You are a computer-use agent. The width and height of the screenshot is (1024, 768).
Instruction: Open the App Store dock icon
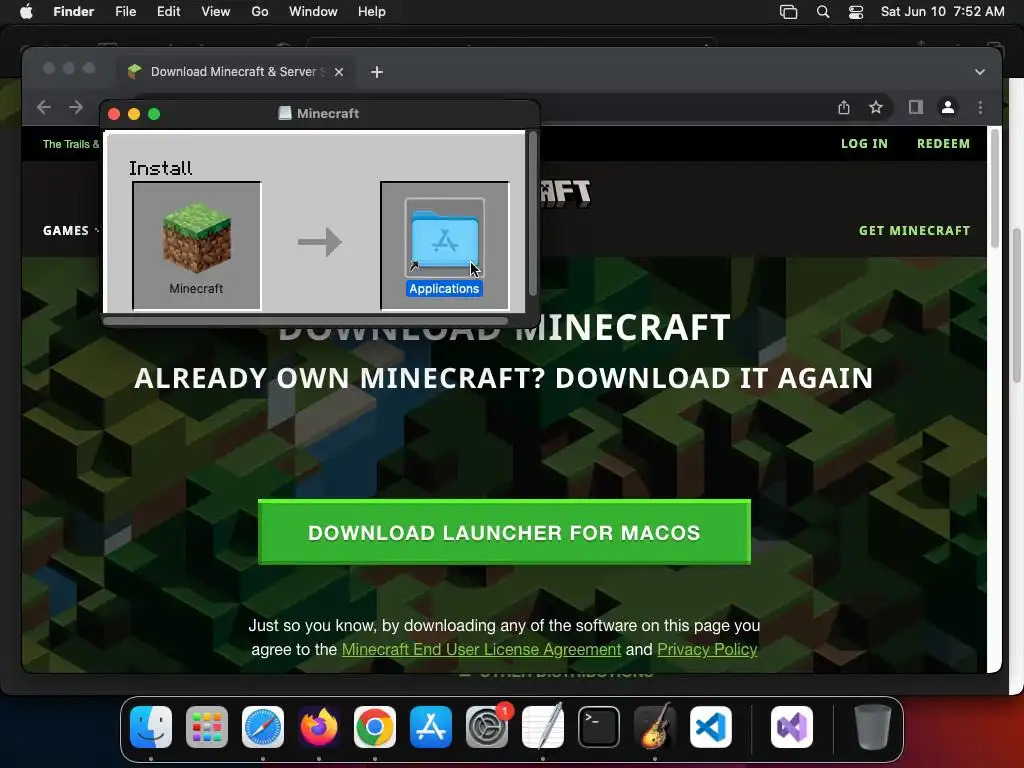(431, 727)
